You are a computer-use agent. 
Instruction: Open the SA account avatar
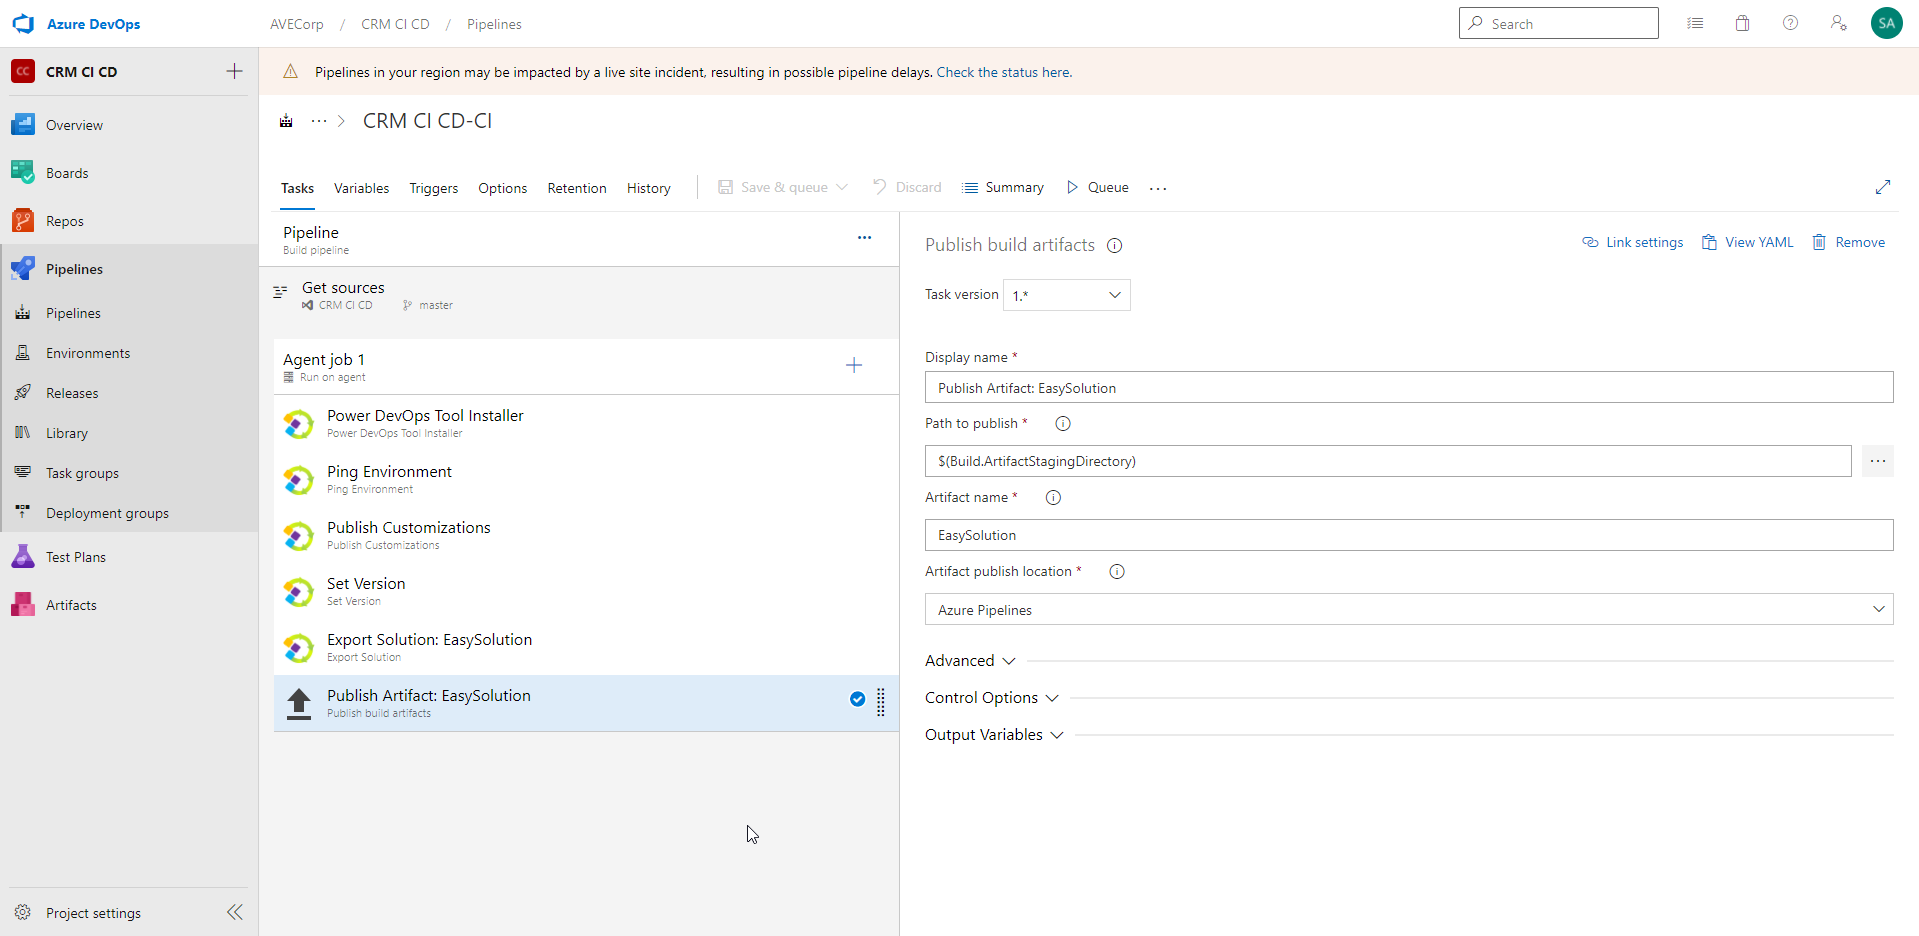pos(1886,23)
